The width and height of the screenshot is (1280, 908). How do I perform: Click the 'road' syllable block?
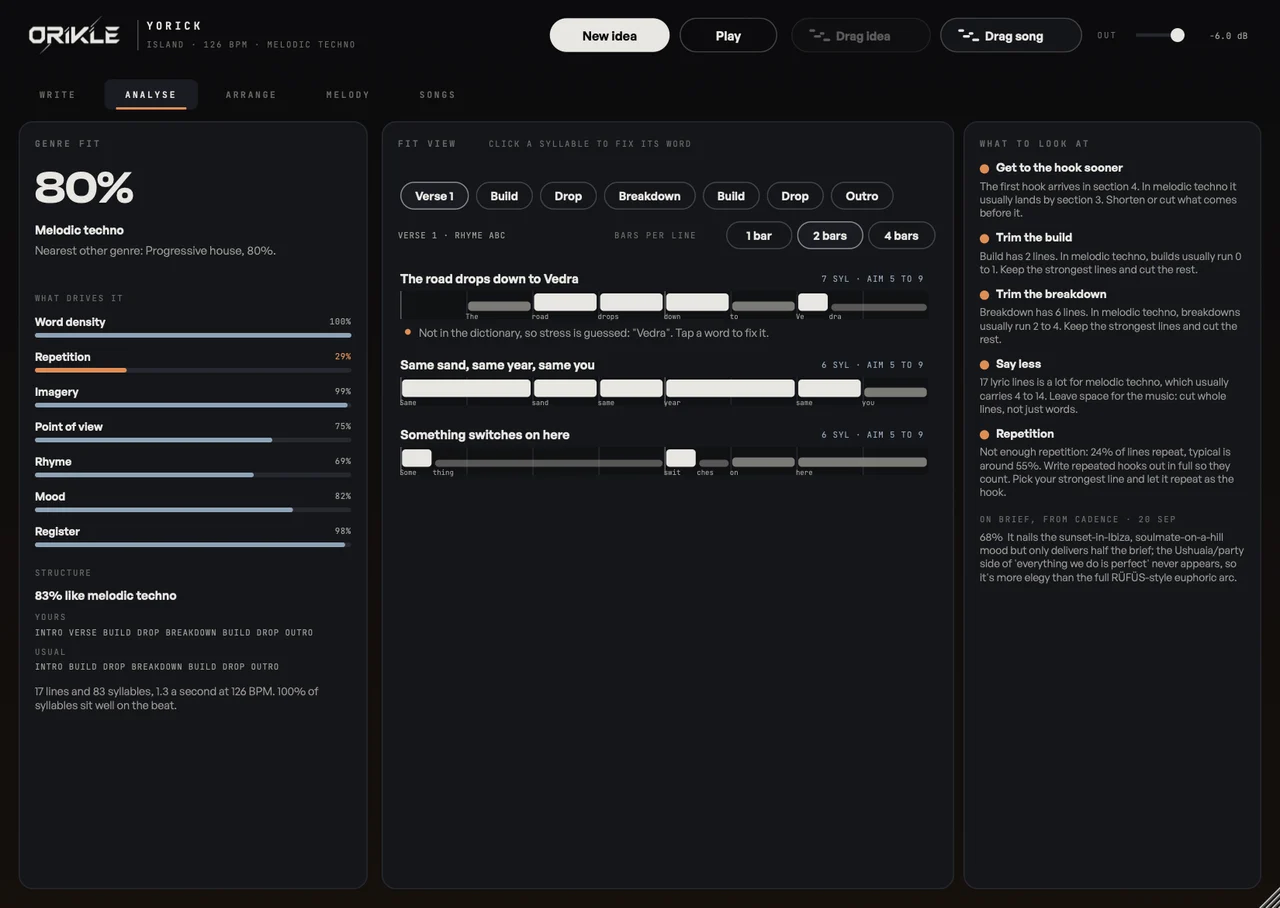point(565,302)
